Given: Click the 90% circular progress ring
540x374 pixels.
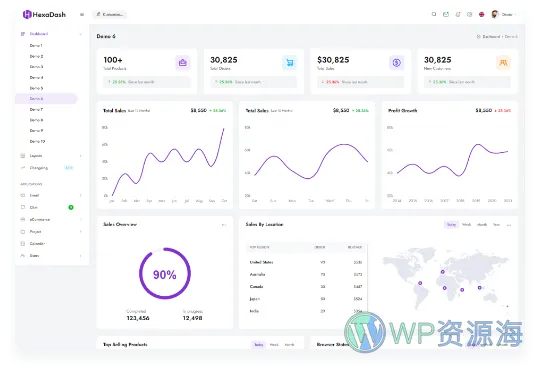Looking at the screenshot, I should (165, 273).
